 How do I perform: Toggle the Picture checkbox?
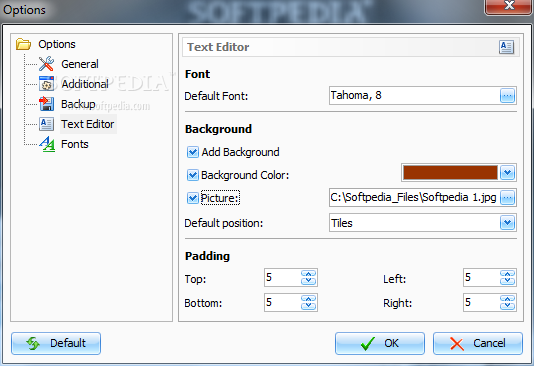coord(193,198)
